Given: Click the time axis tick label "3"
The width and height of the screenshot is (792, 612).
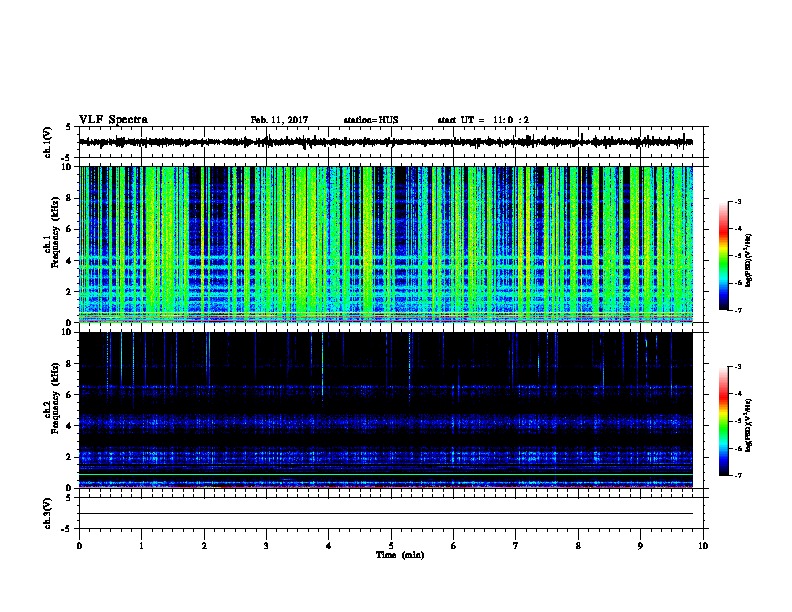Looking at the screenshot, I should (266, 545).
